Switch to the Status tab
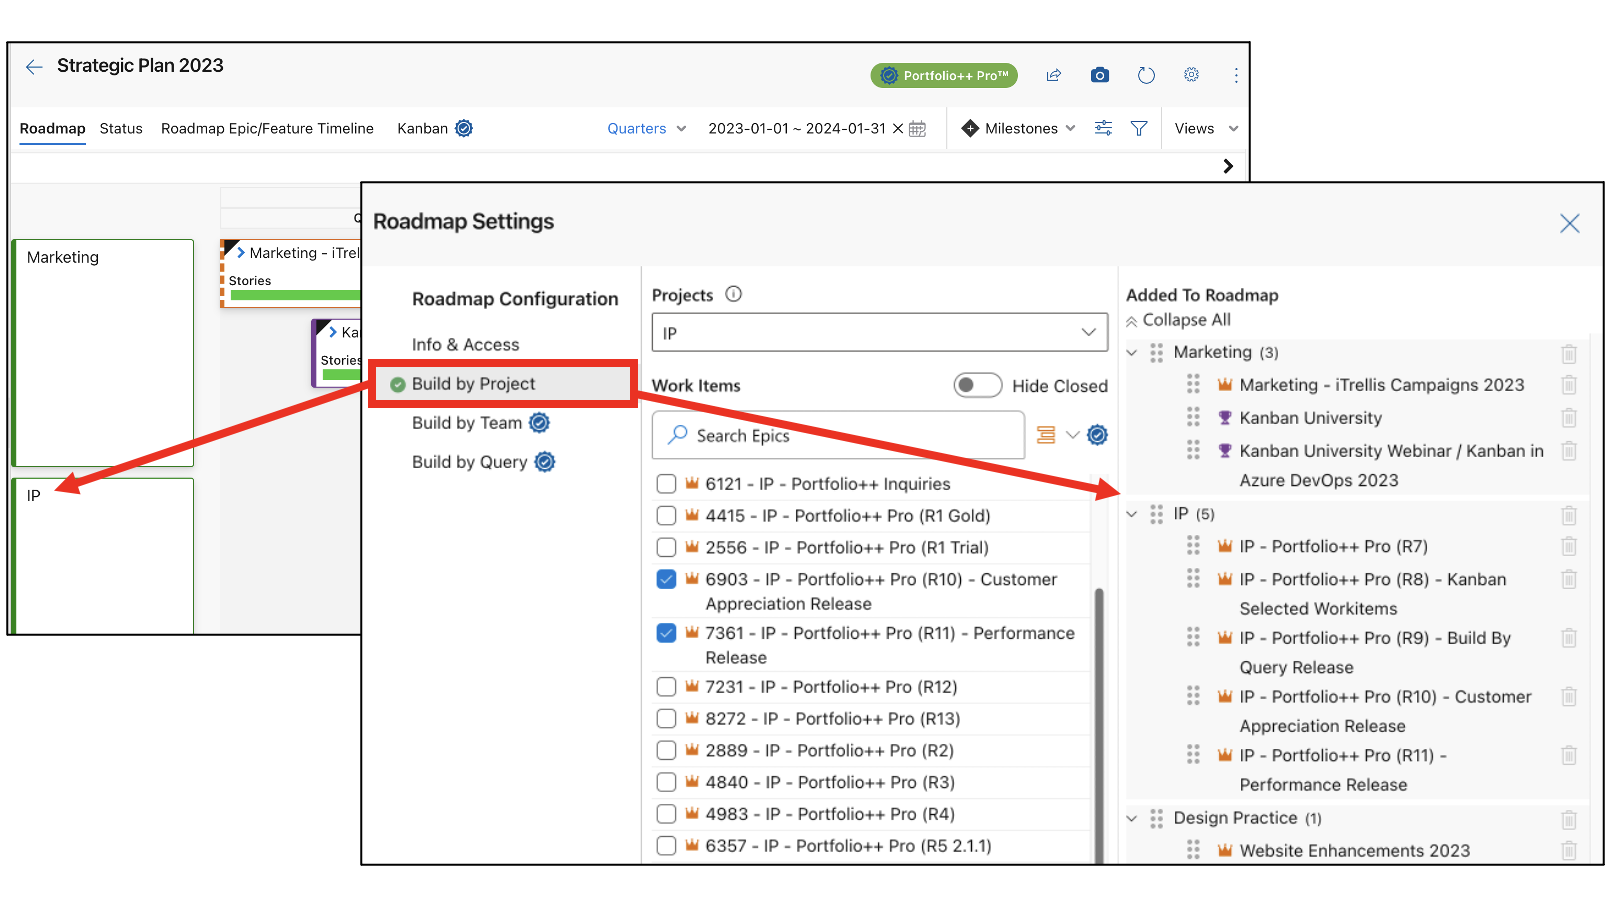 (121, 128)
